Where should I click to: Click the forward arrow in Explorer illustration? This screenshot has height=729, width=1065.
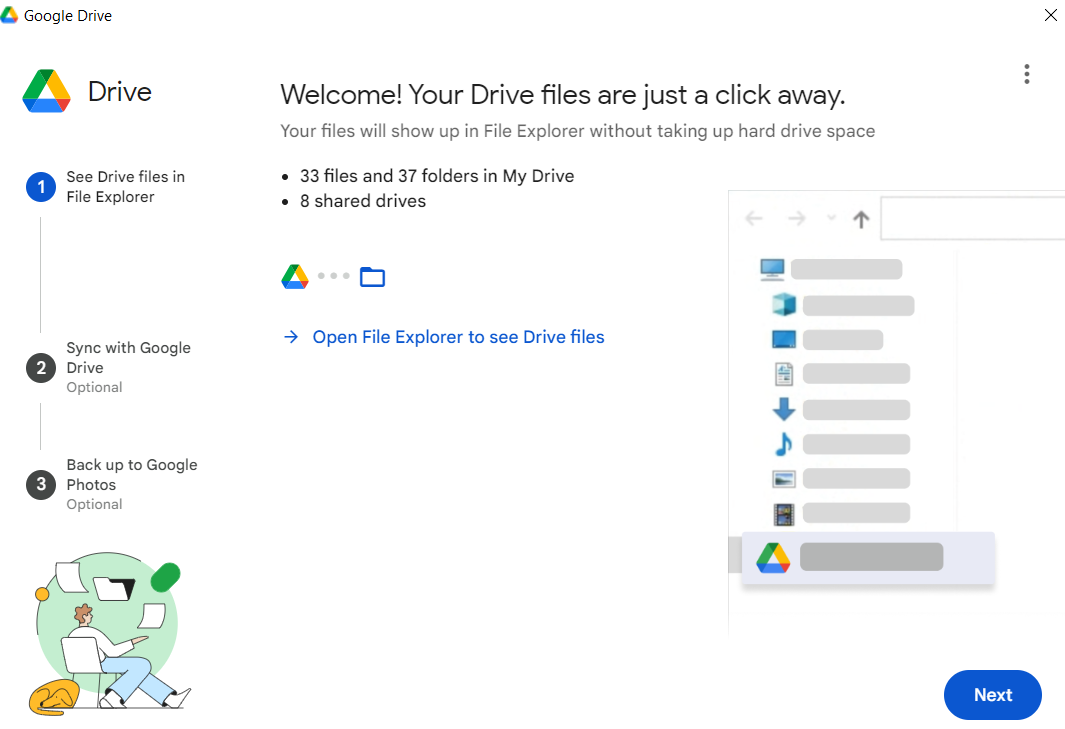(x=796, y=218)
